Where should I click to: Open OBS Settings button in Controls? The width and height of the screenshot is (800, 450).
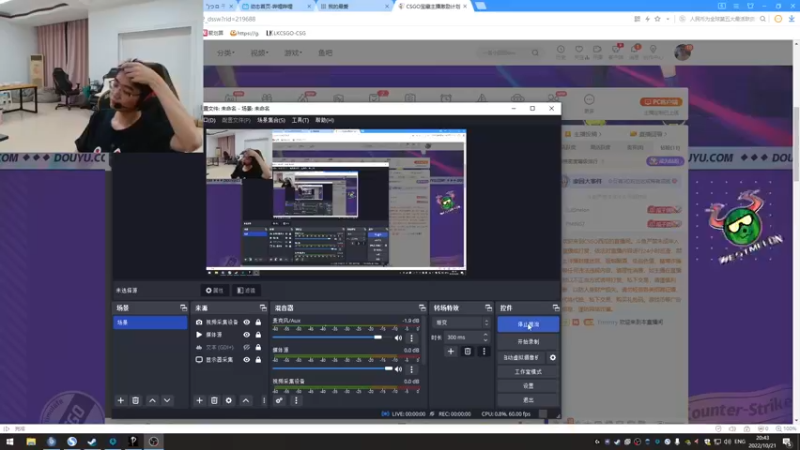click(528, 386)
